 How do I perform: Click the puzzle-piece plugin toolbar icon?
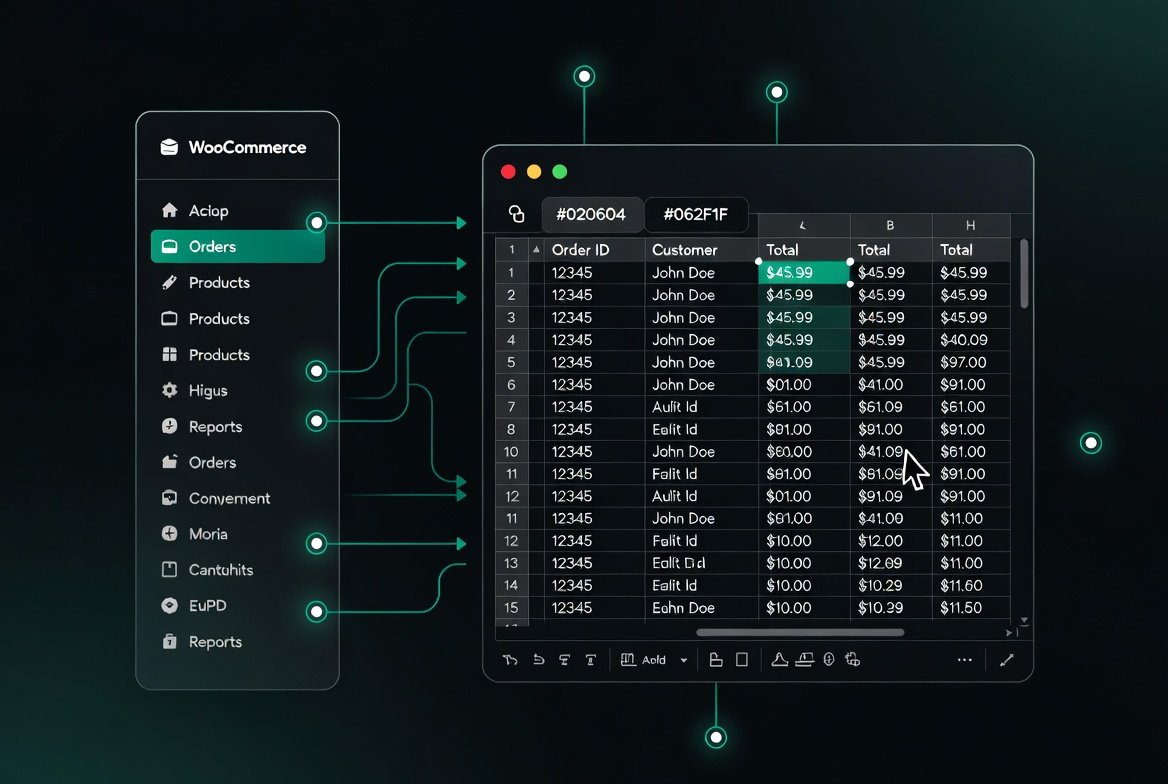coord(853,660)
